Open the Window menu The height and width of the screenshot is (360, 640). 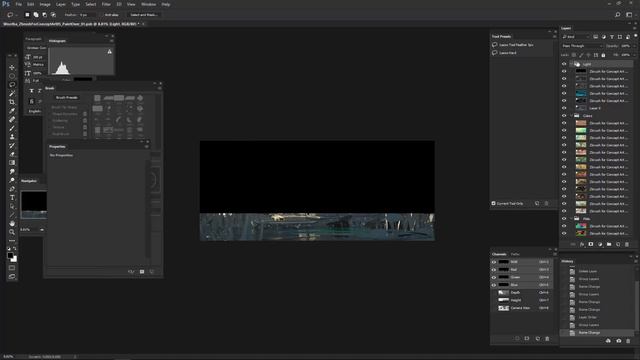[x=149, y=4]
